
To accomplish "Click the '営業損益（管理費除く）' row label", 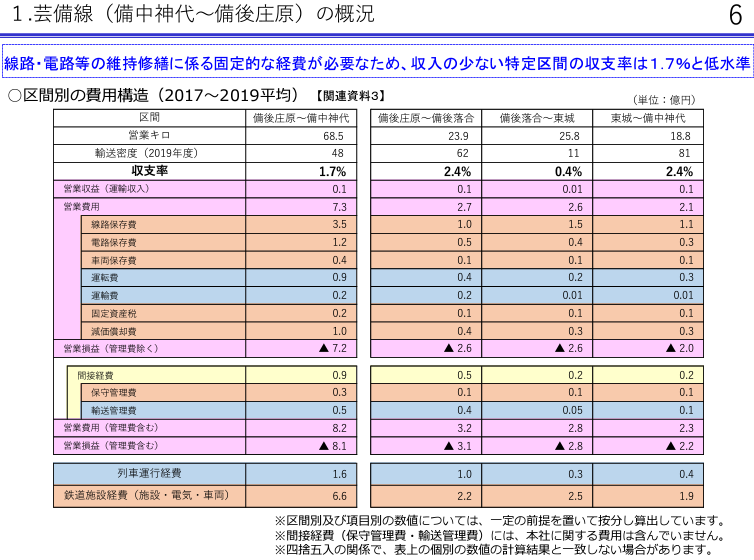I will coord(111,348).
